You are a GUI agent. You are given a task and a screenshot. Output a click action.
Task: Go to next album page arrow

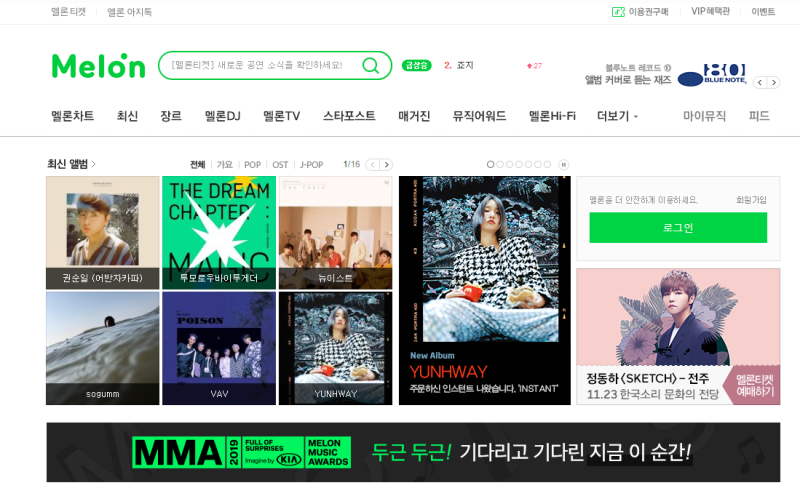(387, 164)
